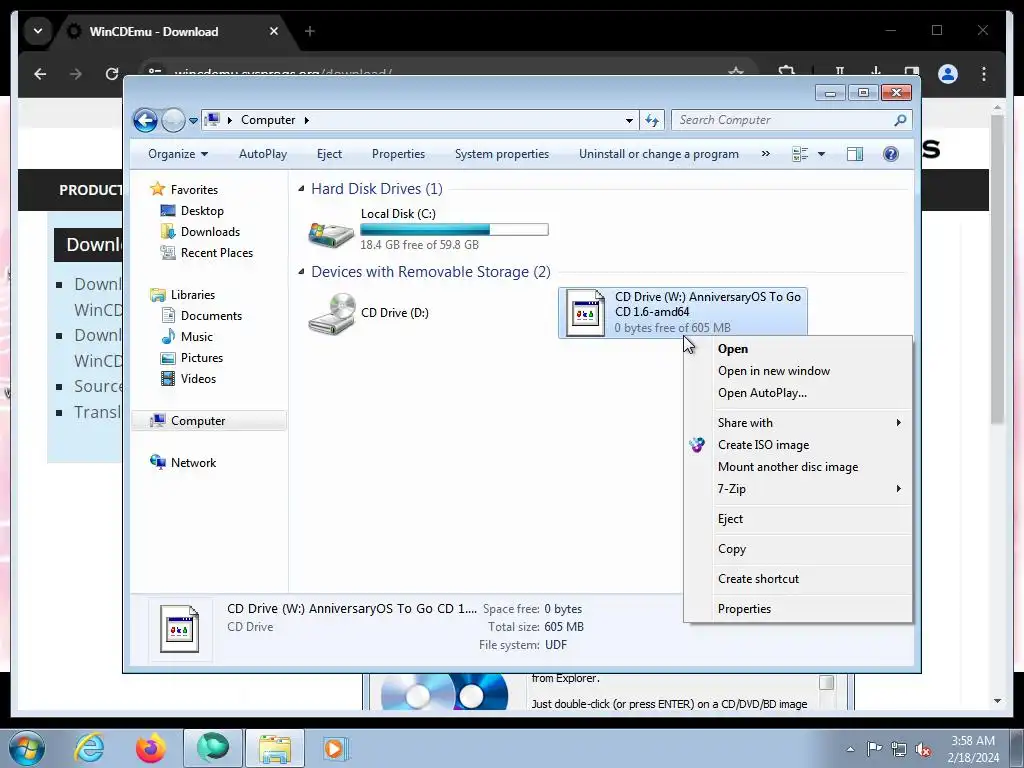The width and height of the screenshot is (1024, 768).
Task: Open the view options dropdown arrow
Action: point(822,154)
